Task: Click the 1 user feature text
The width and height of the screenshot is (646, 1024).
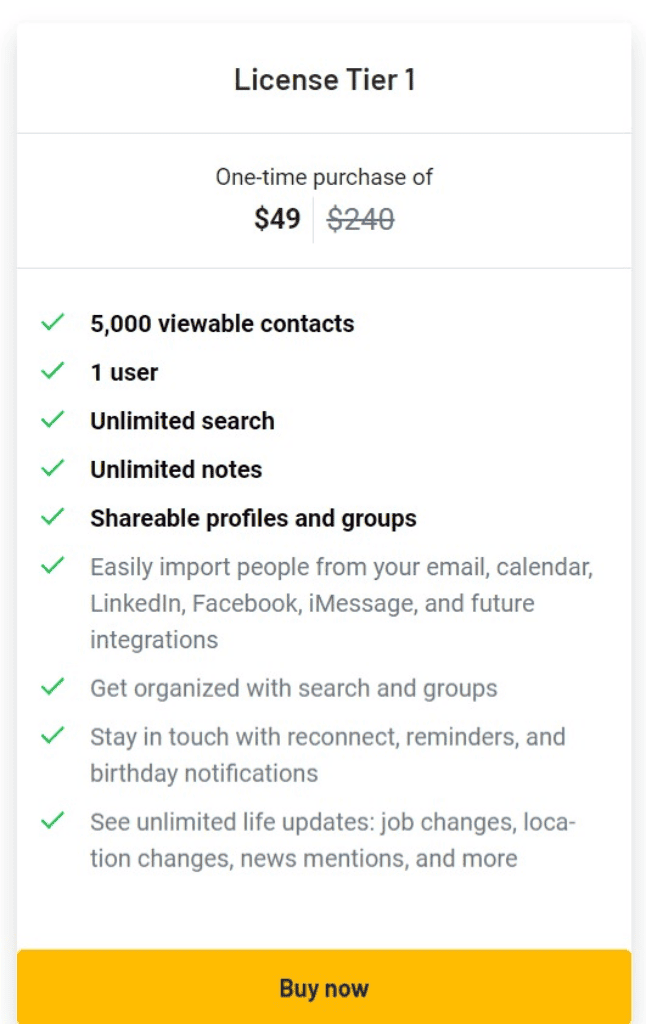Action: [x=124, y=372]
